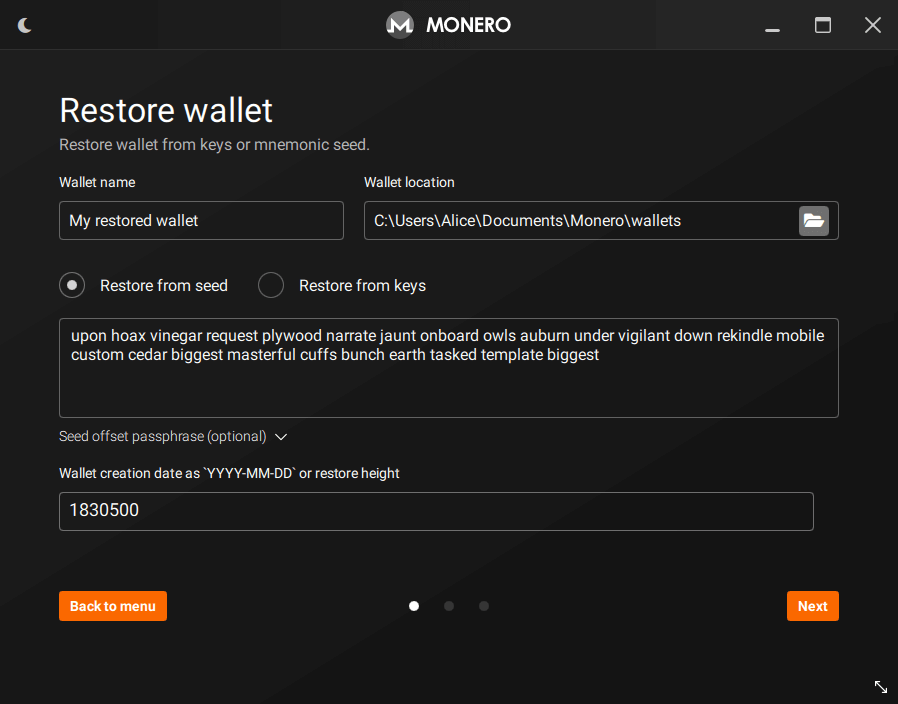Viewport: 898px width, 704px height.
Task: Click the mnemonic seed text area
Action: coord(449,368)
